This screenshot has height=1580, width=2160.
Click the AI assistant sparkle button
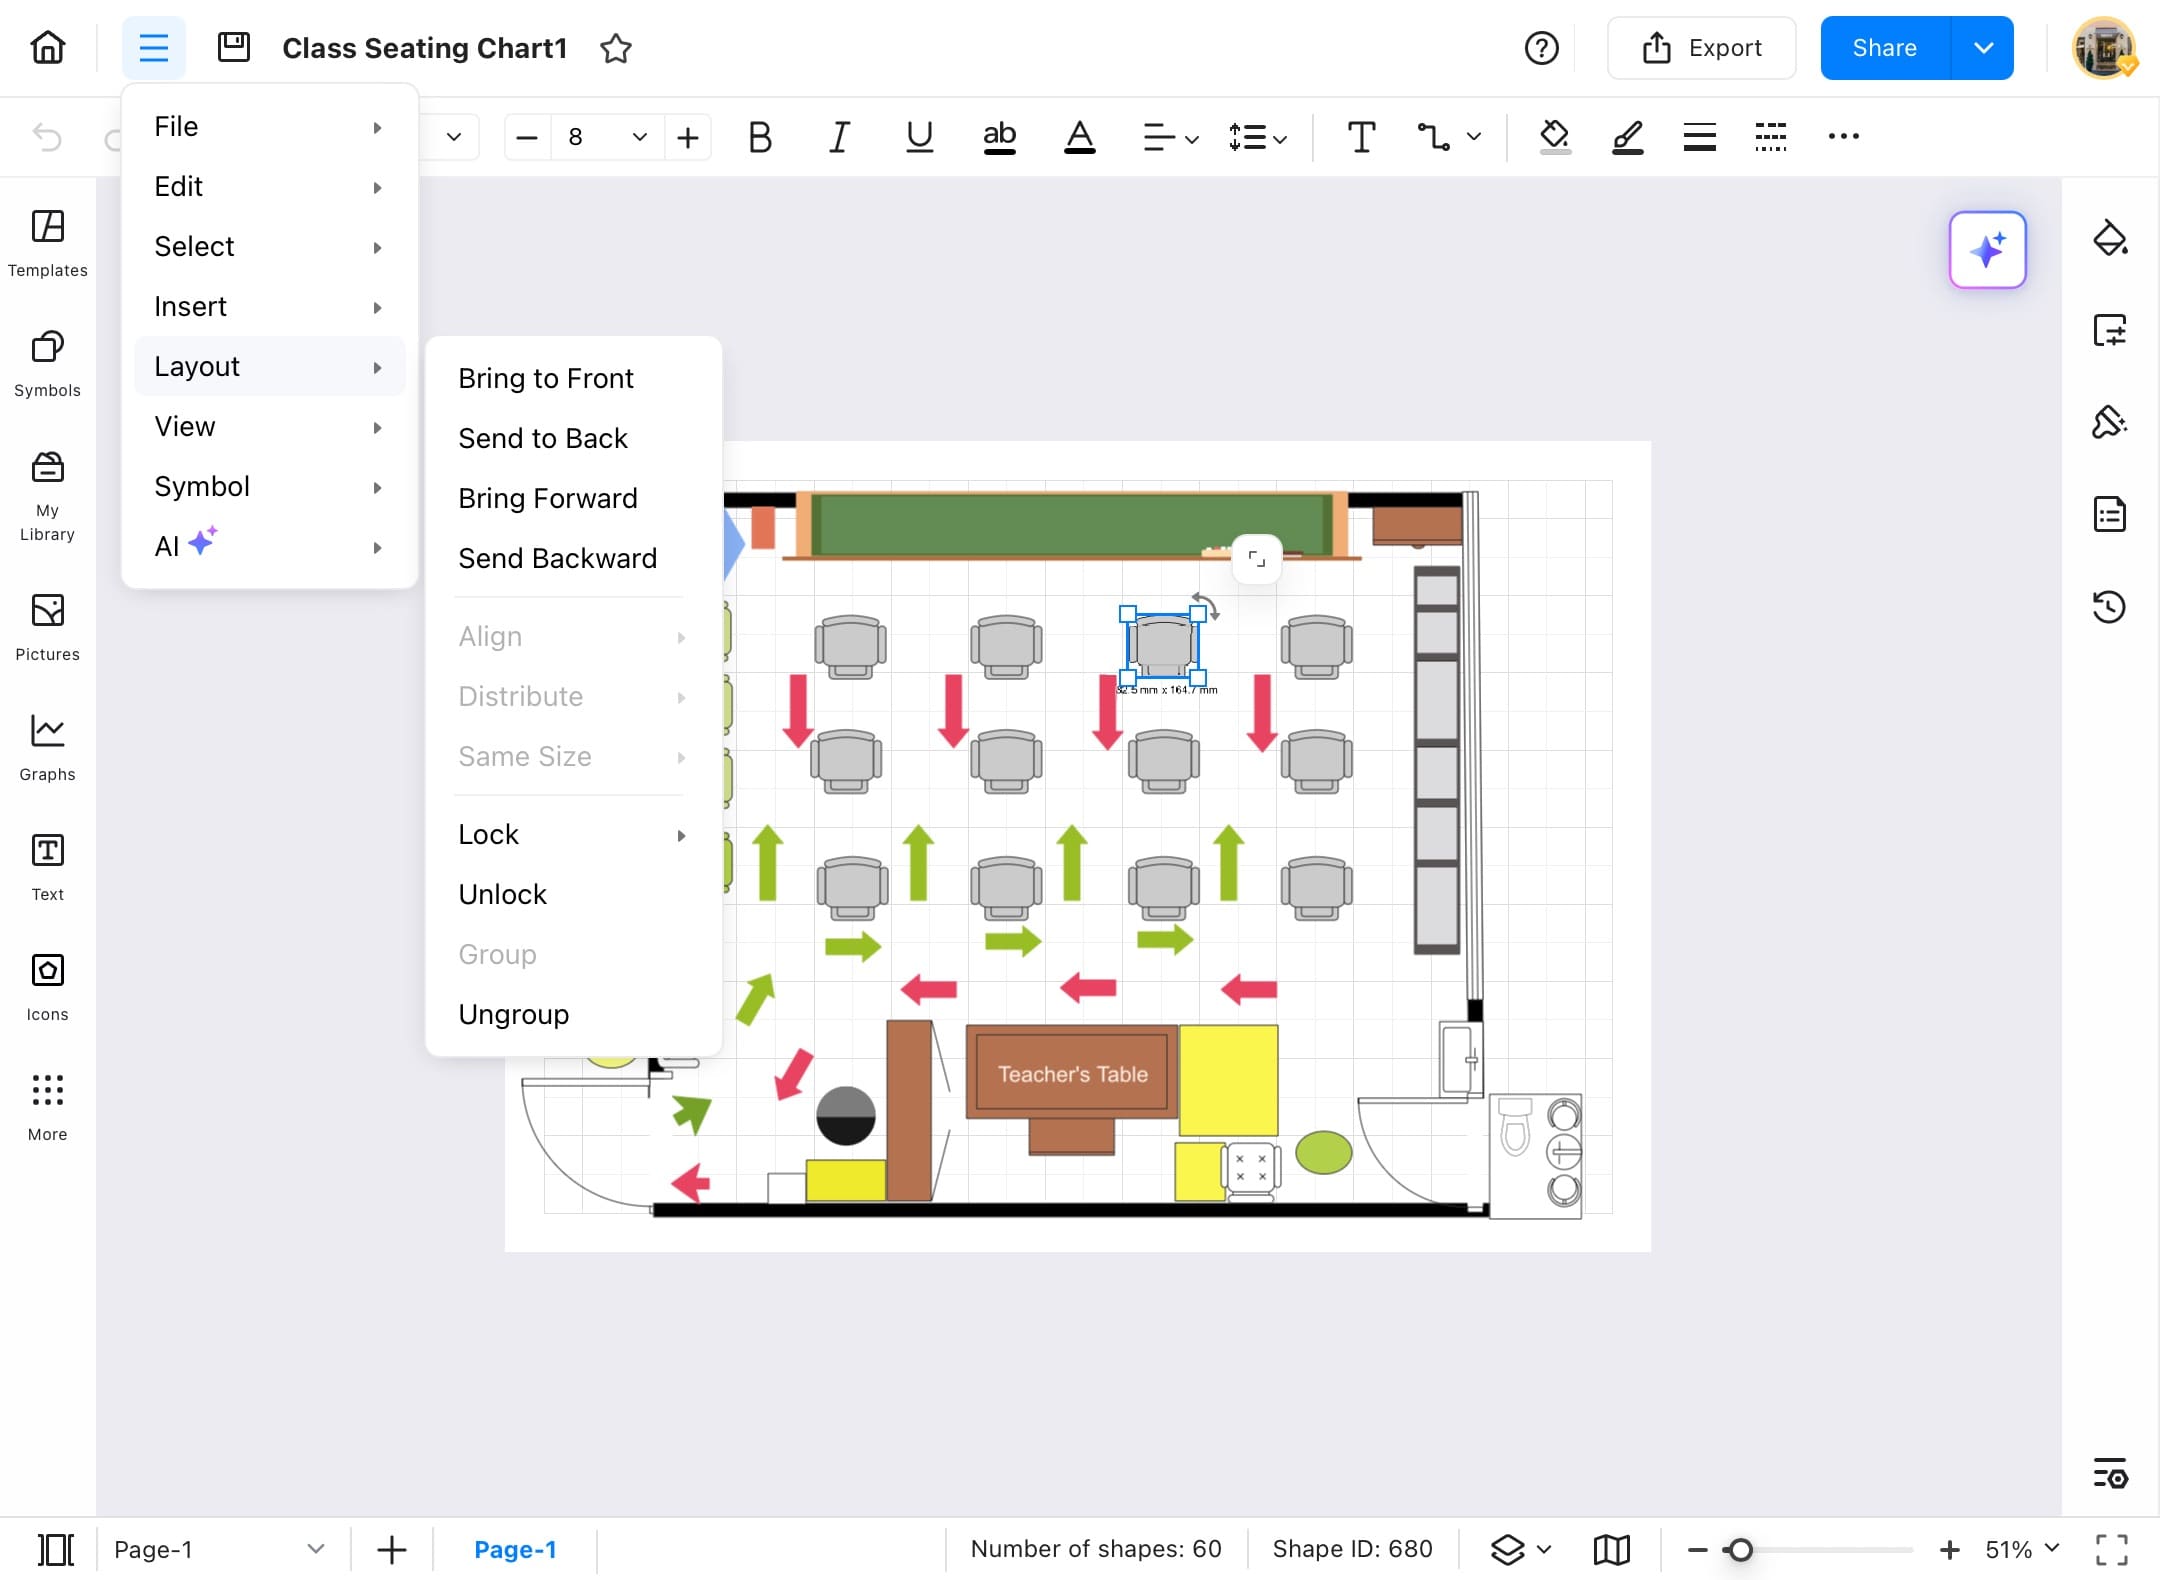coord(1988,250)
